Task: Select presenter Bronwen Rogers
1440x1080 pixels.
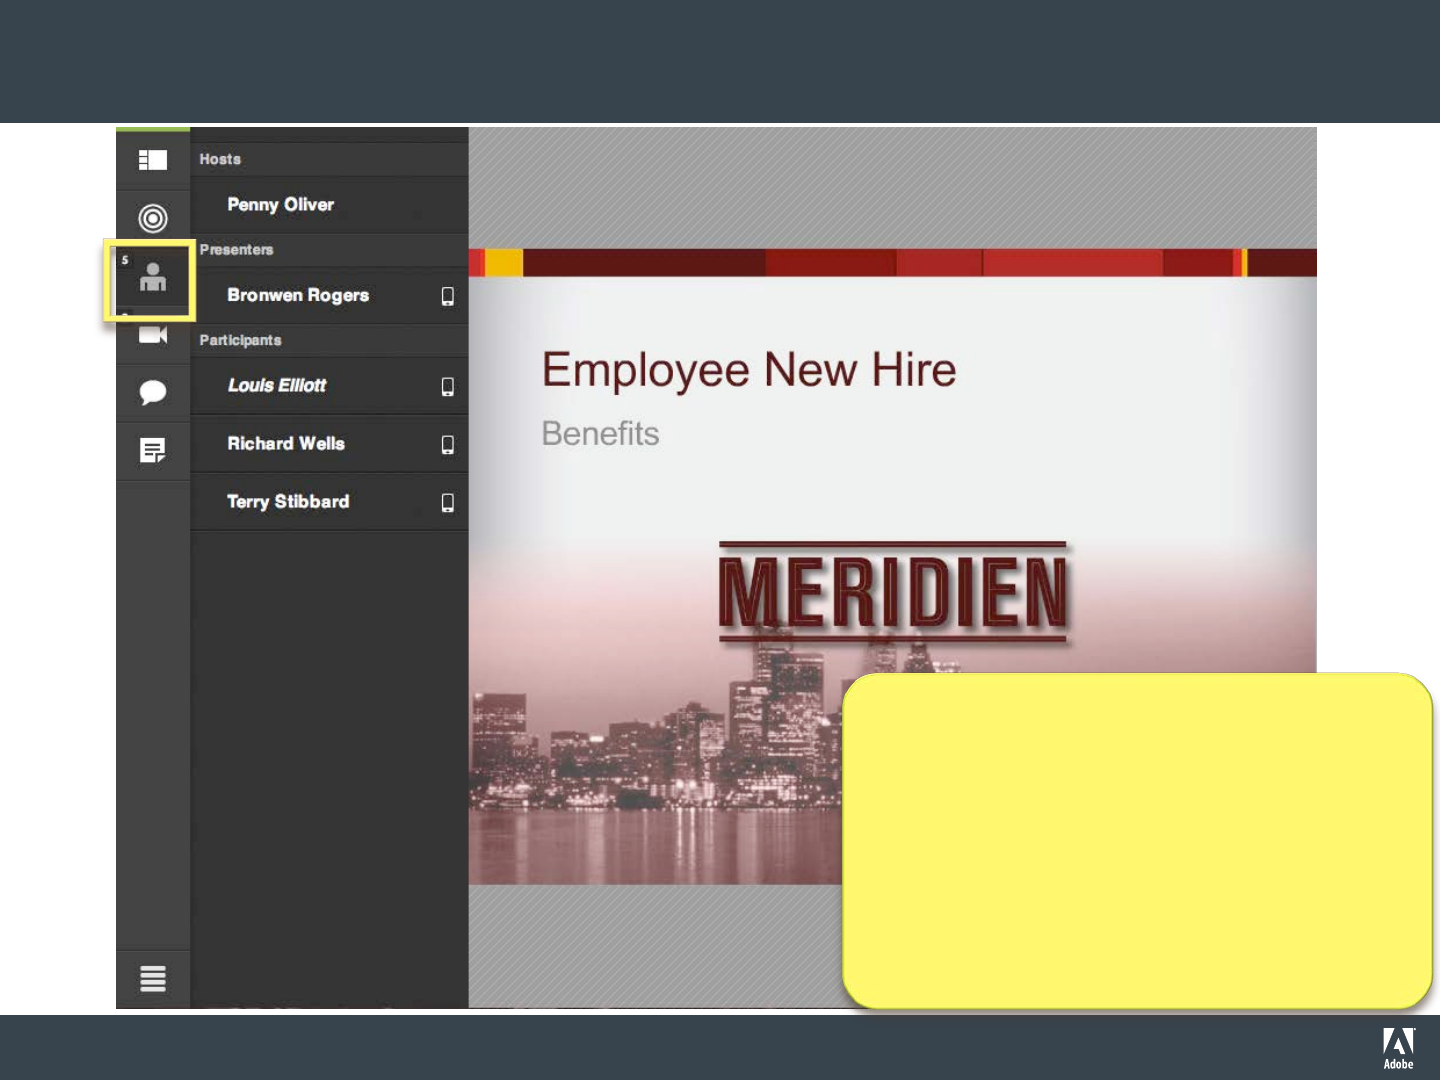Action: pyautogui.click(x=329, y=296)
